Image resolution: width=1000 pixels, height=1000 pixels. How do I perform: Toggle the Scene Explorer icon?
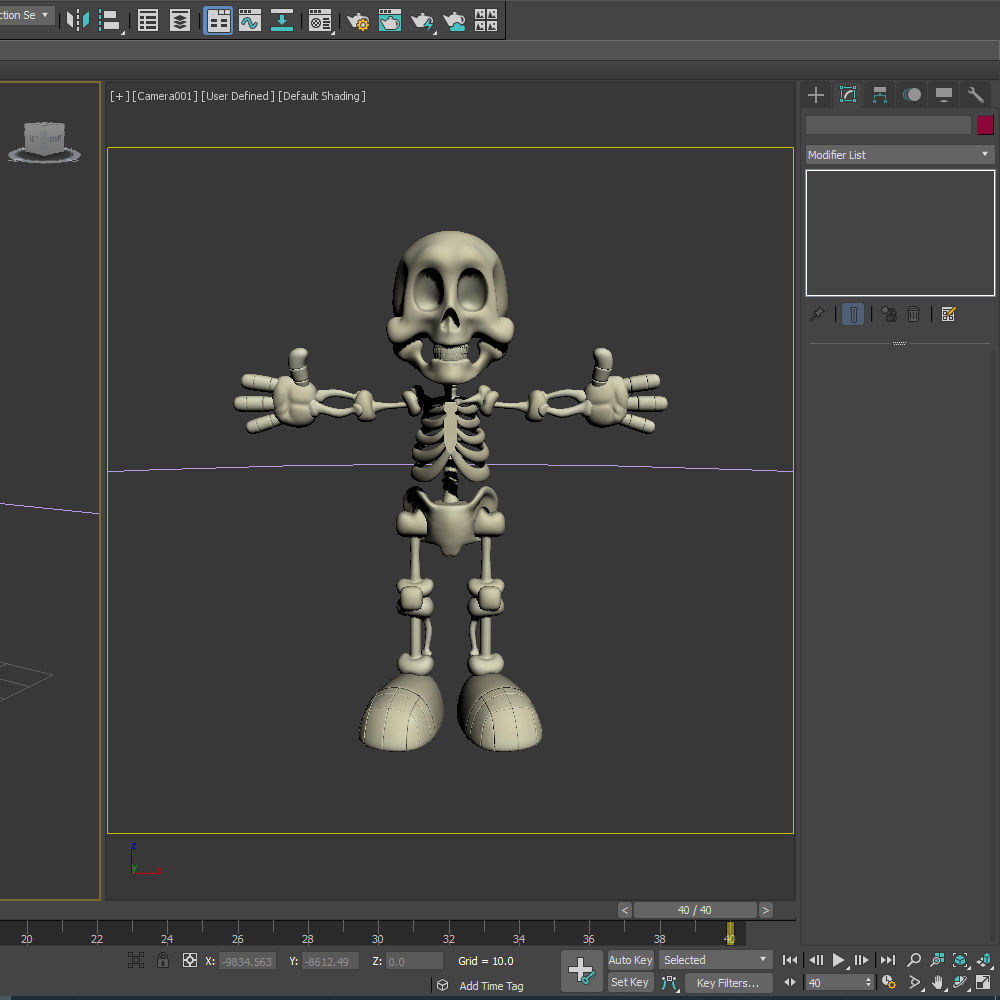[x=148, y=20]
